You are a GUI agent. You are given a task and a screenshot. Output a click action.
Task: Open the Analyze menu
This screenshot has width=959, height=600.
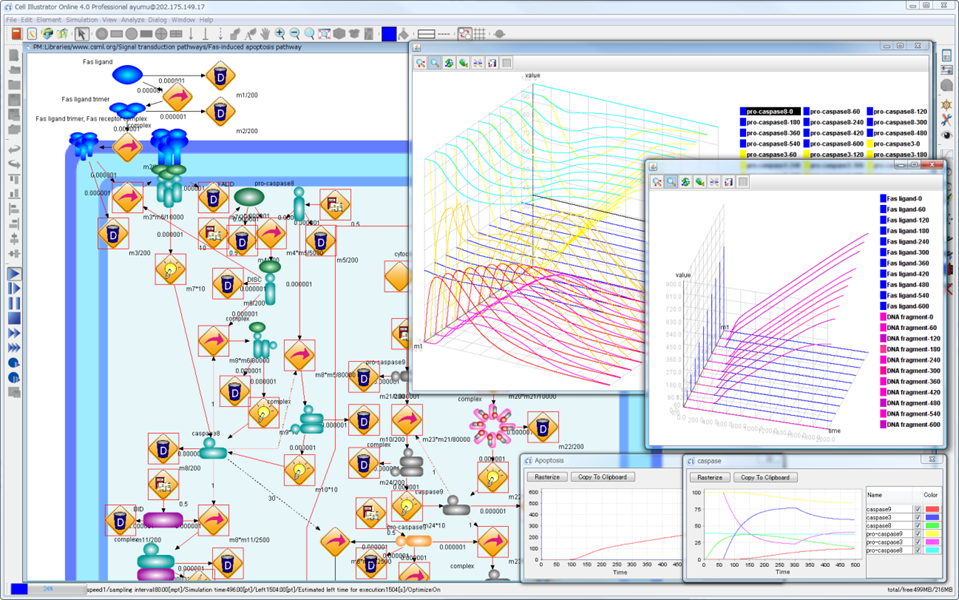coord(131,19)
